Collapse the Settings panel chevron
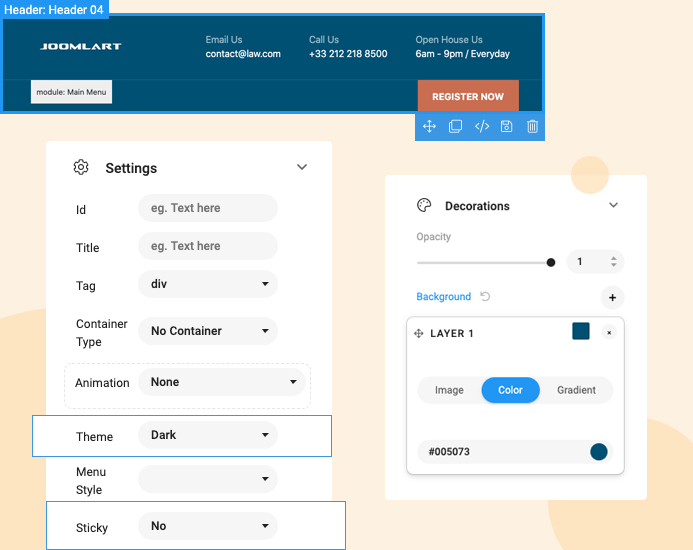Image resolution: width=693 pixels, height=550 pixels. (302, 167)
